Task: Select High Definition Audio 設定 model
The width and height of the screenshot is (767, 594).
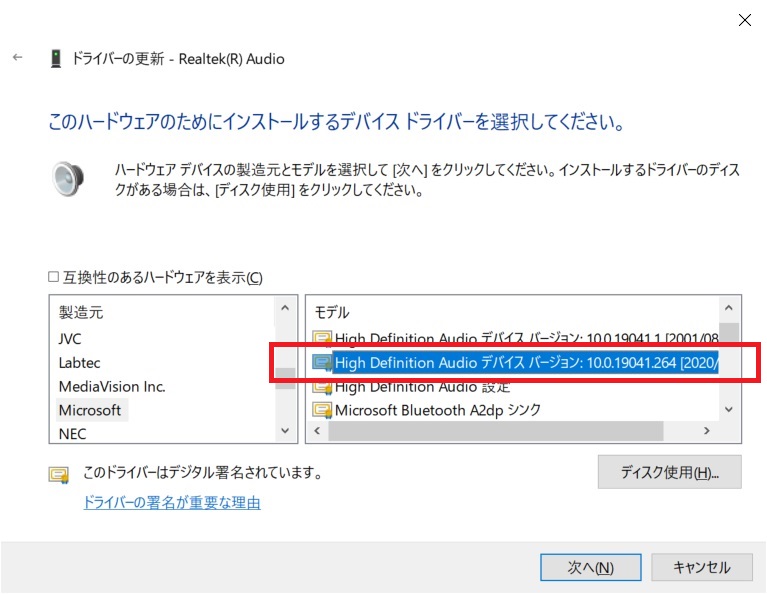Action: tap(422, 387)
